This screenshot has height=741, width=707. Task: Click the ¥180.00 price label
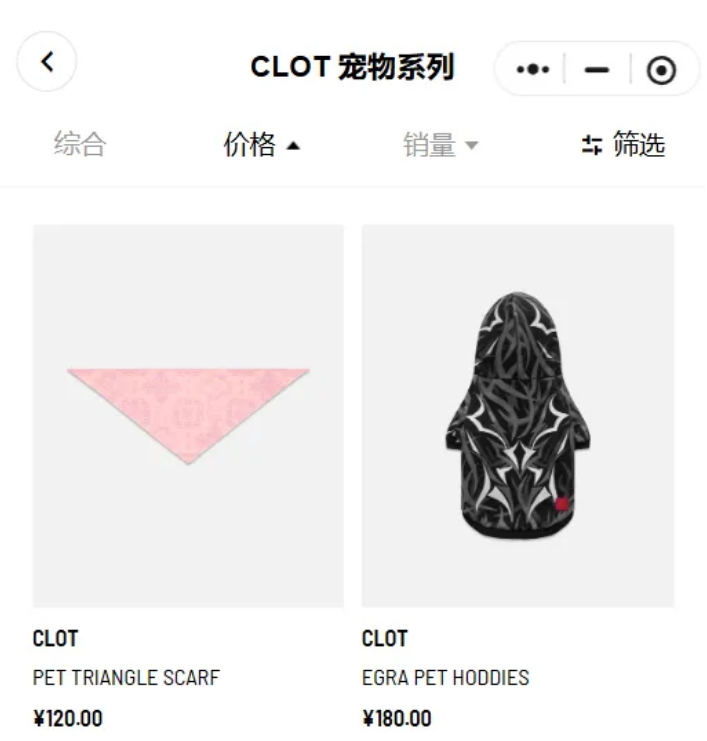click(x=397, y=718)
